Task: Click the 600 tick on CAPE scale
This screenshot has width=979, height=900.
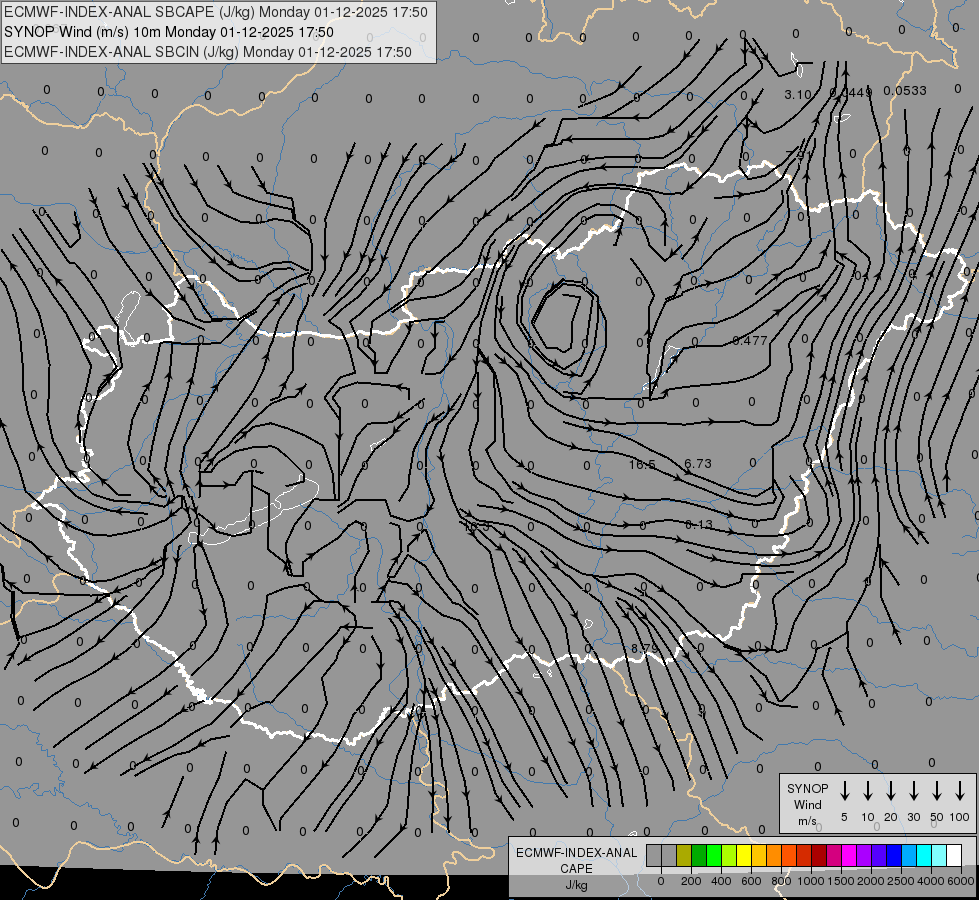Action: [x=751, y=881]
